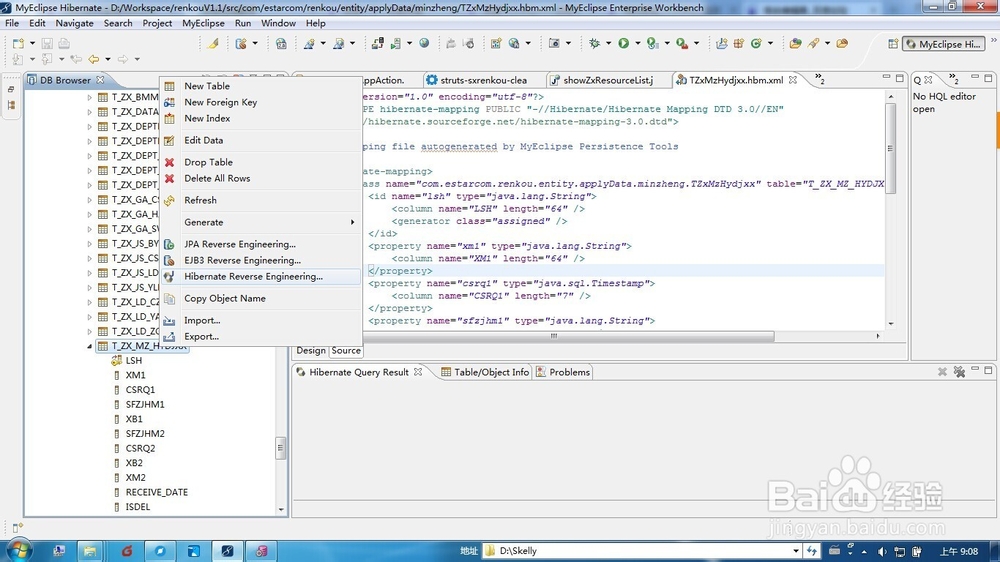Click the Open Perspective icon
Image resolution: width=1000 pixels, height=562 pixels.
(x=893, y=44)
